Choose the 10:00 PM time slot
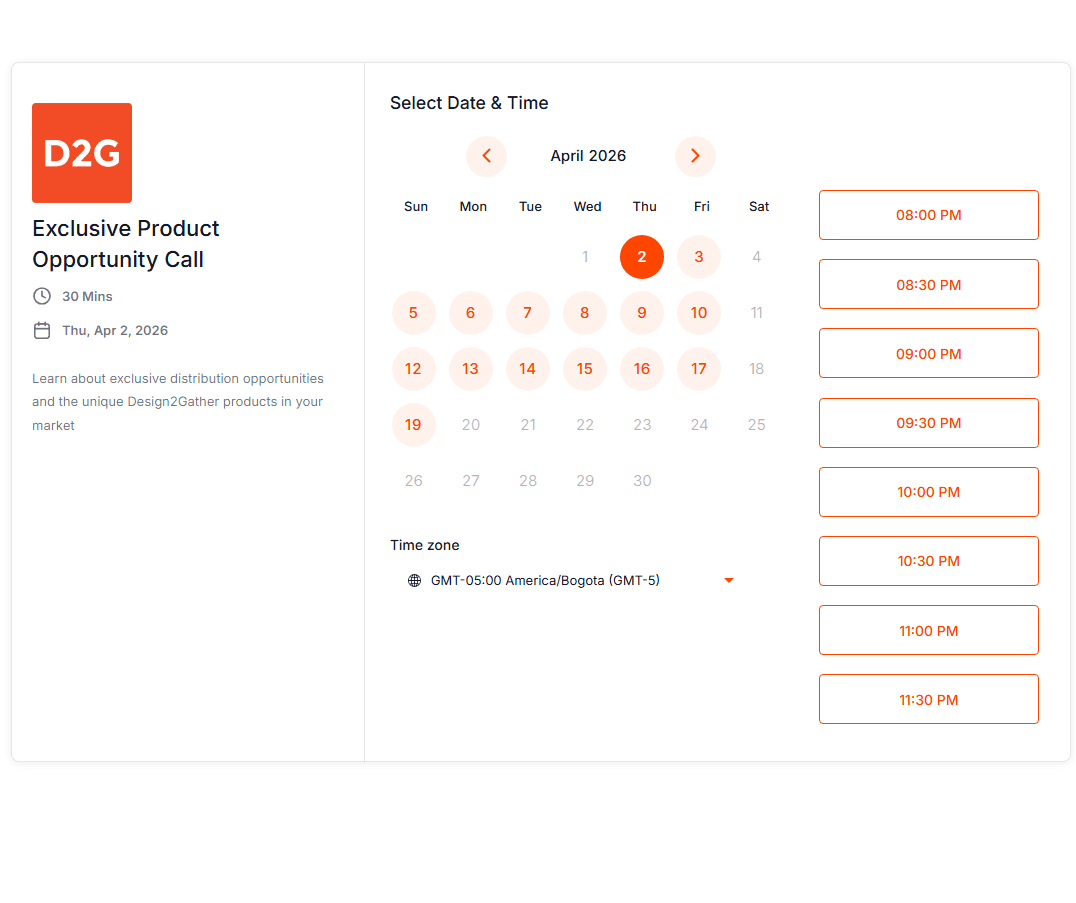This screenshot has height=903, width=1076. [928, 493]
